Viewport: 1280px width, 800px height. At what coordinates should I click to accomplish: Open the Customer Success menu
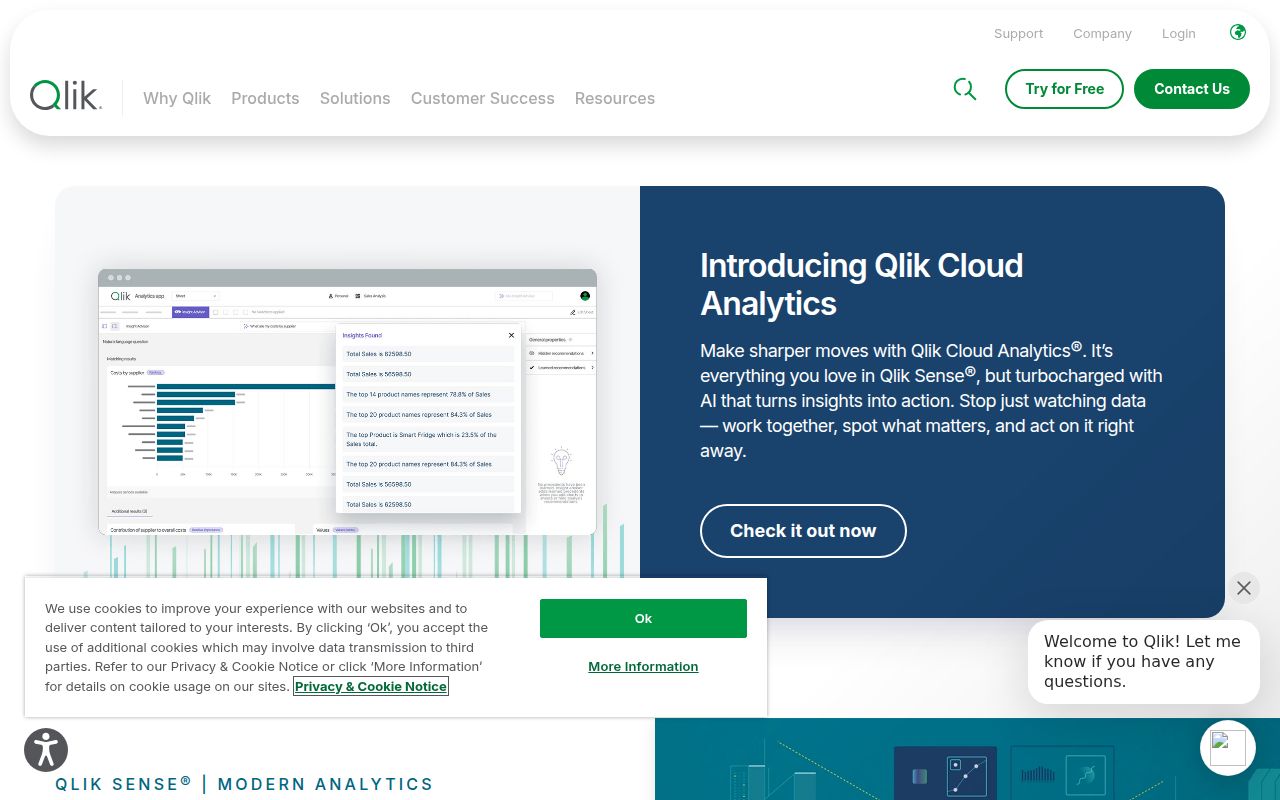click(482, 98)
